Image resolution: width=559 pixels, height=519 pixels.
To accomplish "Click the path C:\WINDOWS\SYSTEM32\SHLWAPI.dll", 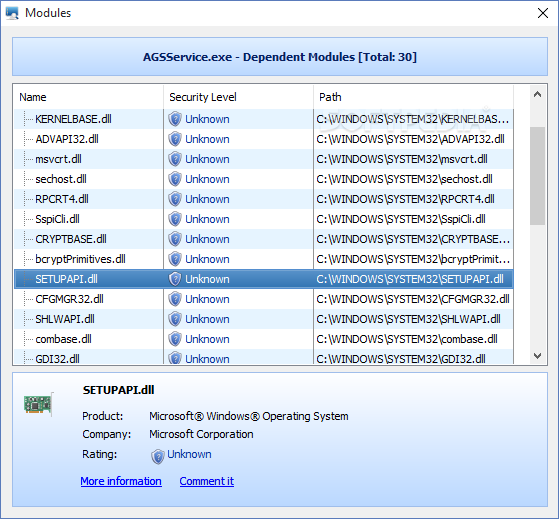I will 409,319.
